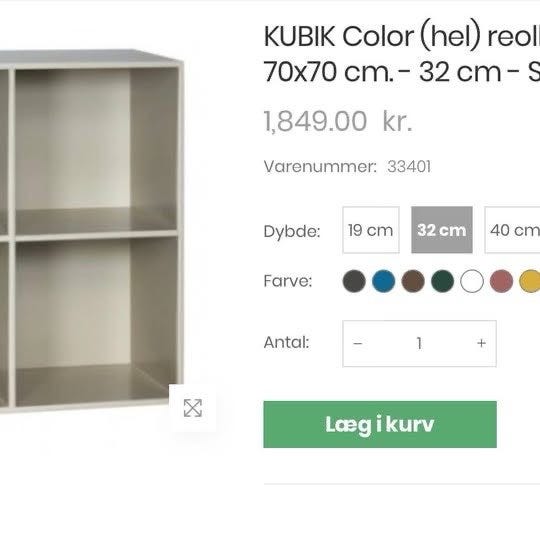The image size is (540, 540).
Task: Select the yellow color swatch
Action: click(x=530, y=281)
